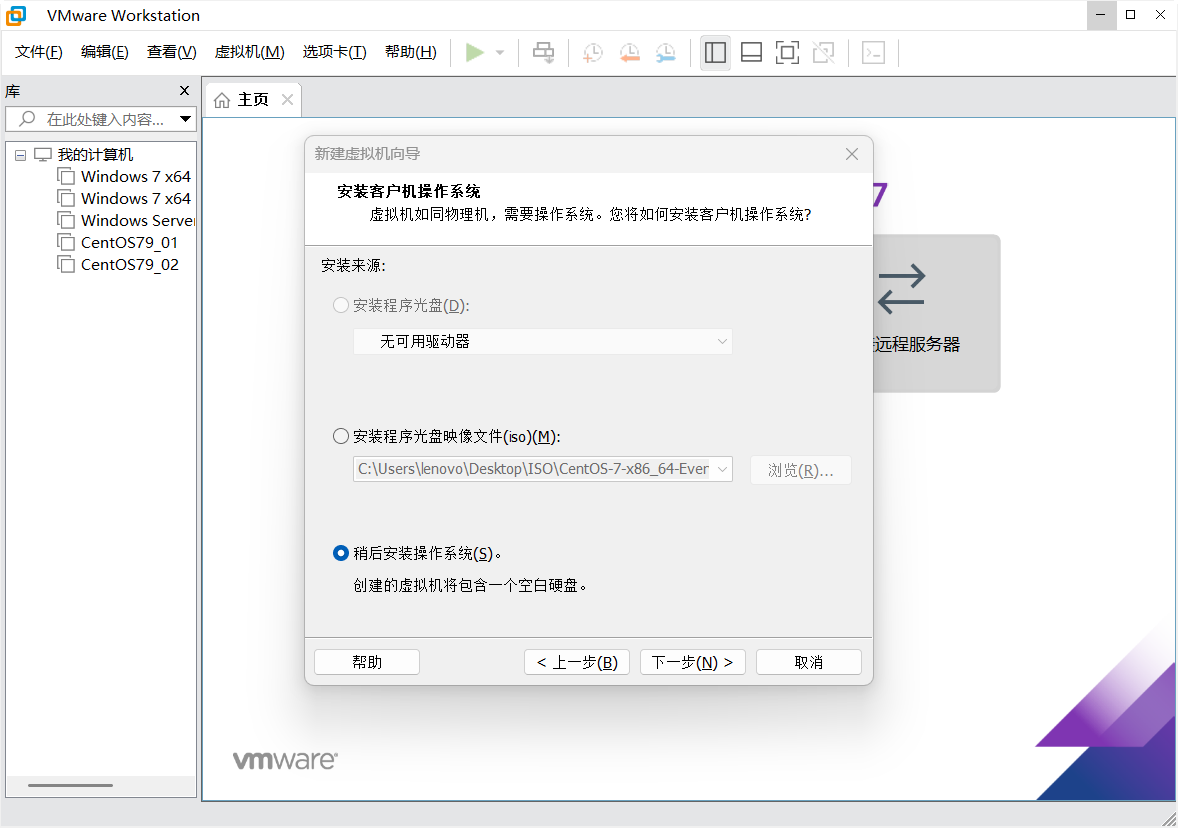Screen dimensions: 1178x828
Task: Select the Windows Server VM entry
Action: [x=126, y=220]
